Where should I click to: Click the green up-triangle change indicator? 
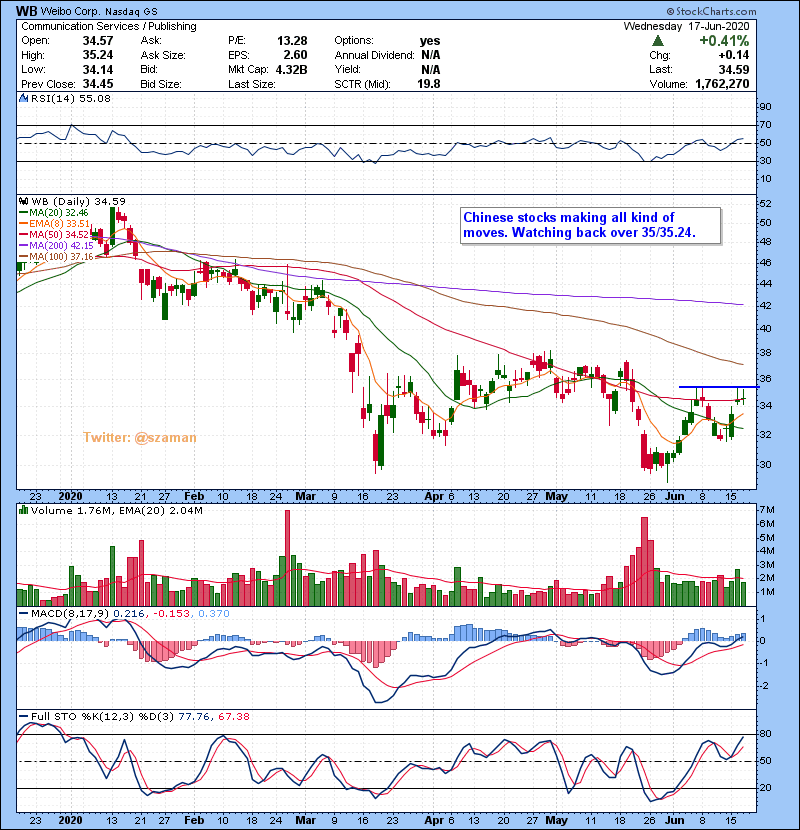pyautogui.click(x=658, y=41)
